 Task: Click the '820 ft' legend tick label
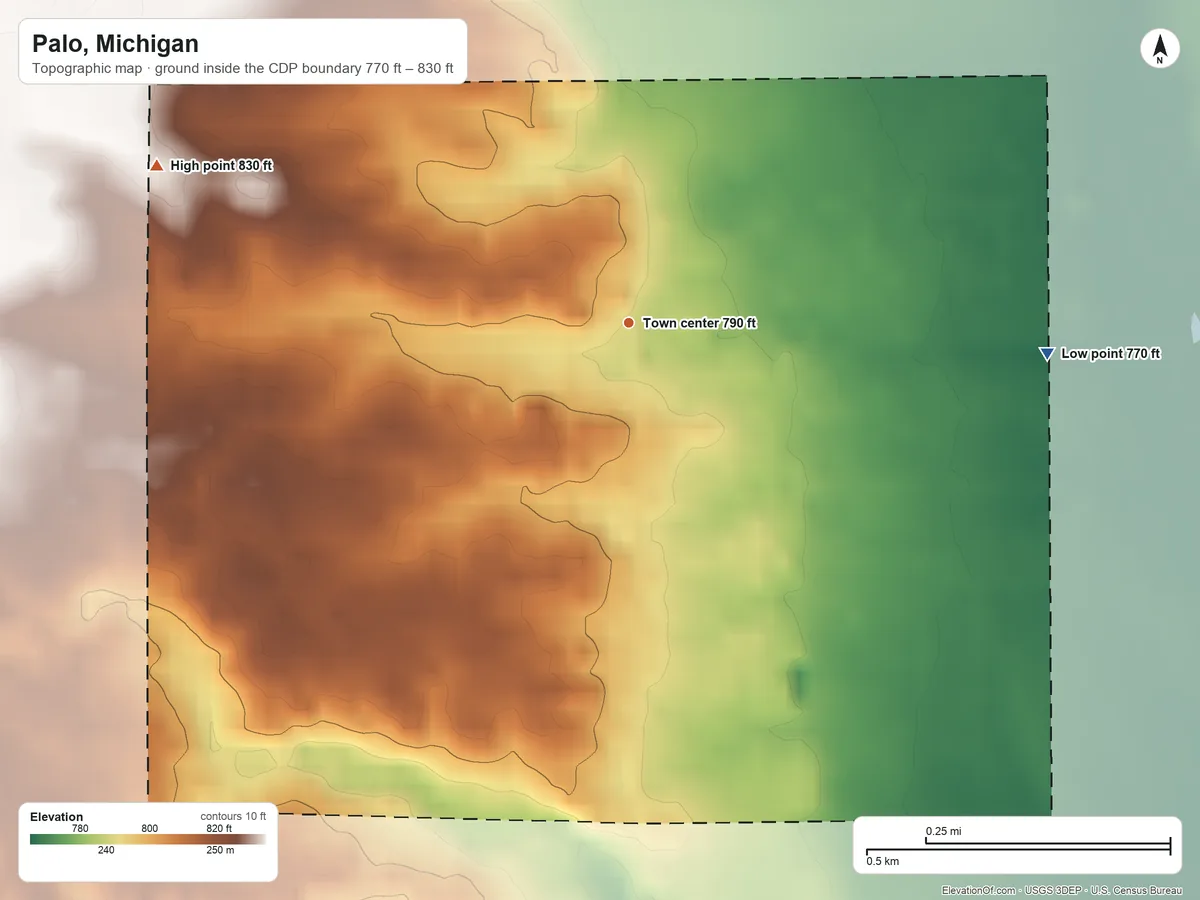coord(219,828)
